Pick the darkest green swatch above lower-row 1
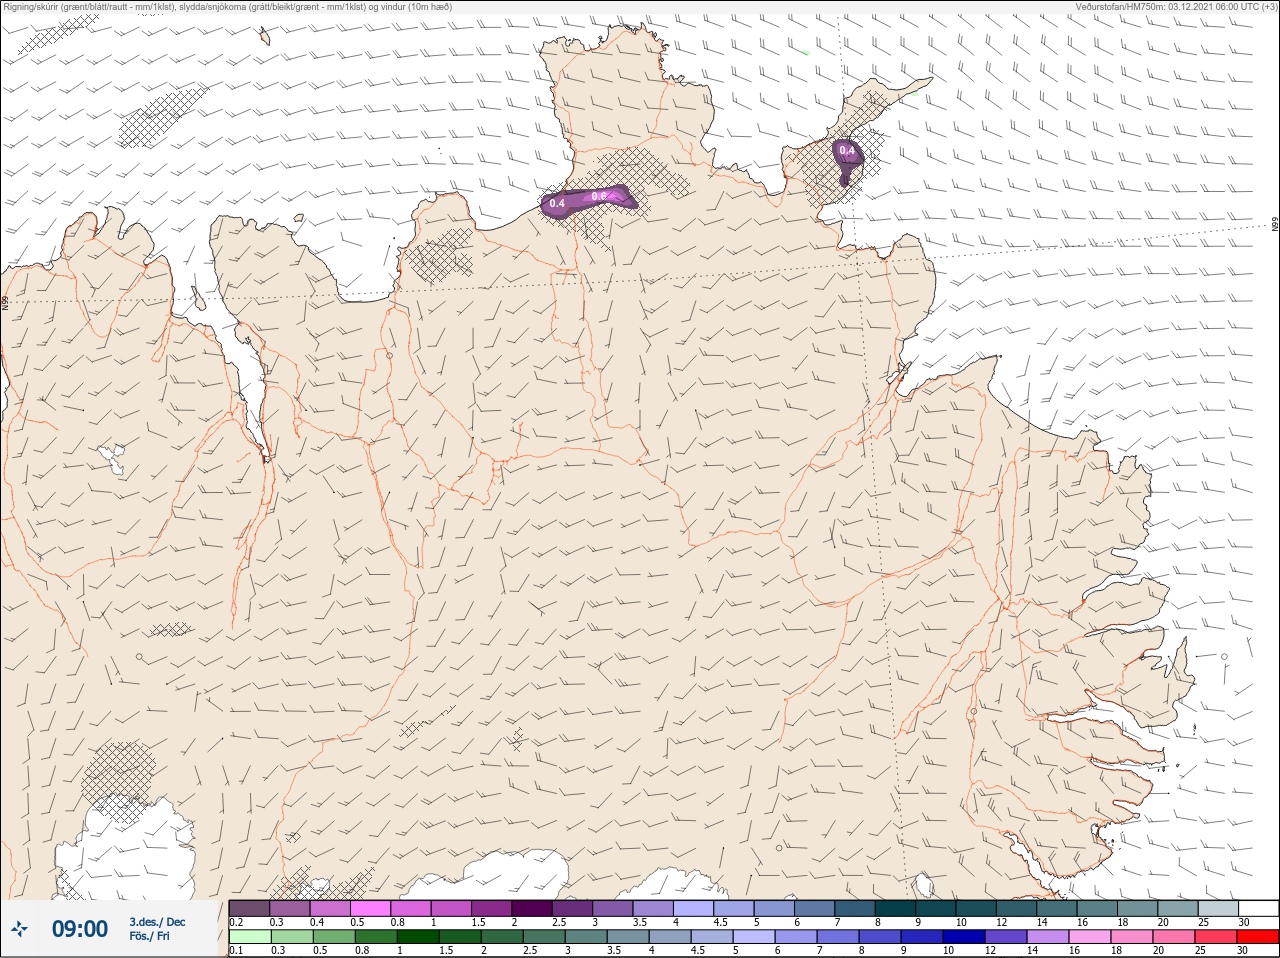This screenshot has height=958, width=1280. 418,936
